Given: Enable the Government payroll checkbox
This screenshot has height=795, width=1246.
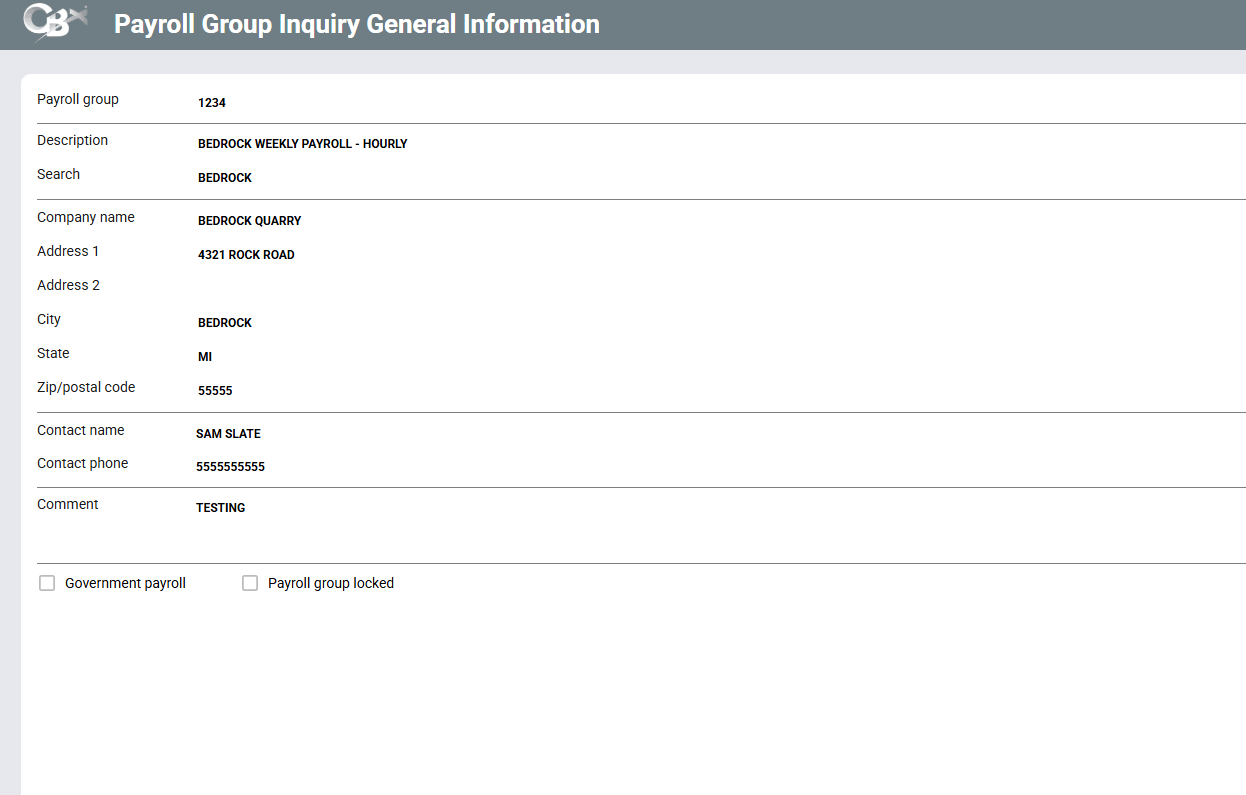Looking at the screenshot, I should pos(47,583).
